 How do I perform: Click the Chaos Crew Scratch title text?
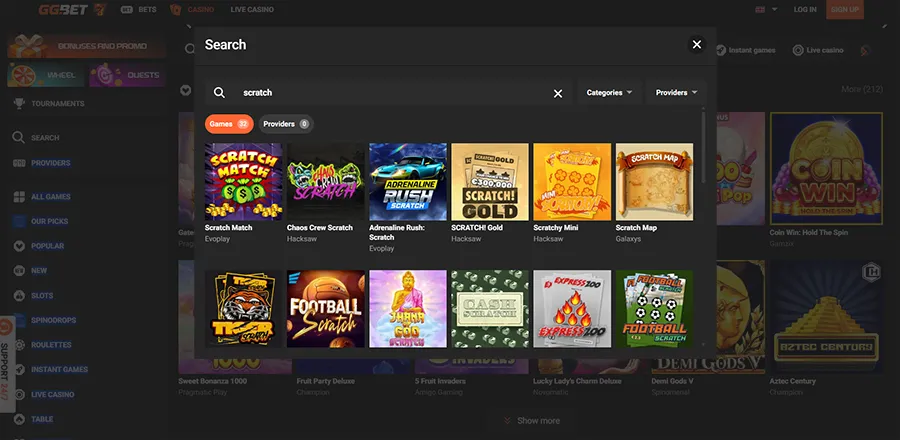pos(320,228)
